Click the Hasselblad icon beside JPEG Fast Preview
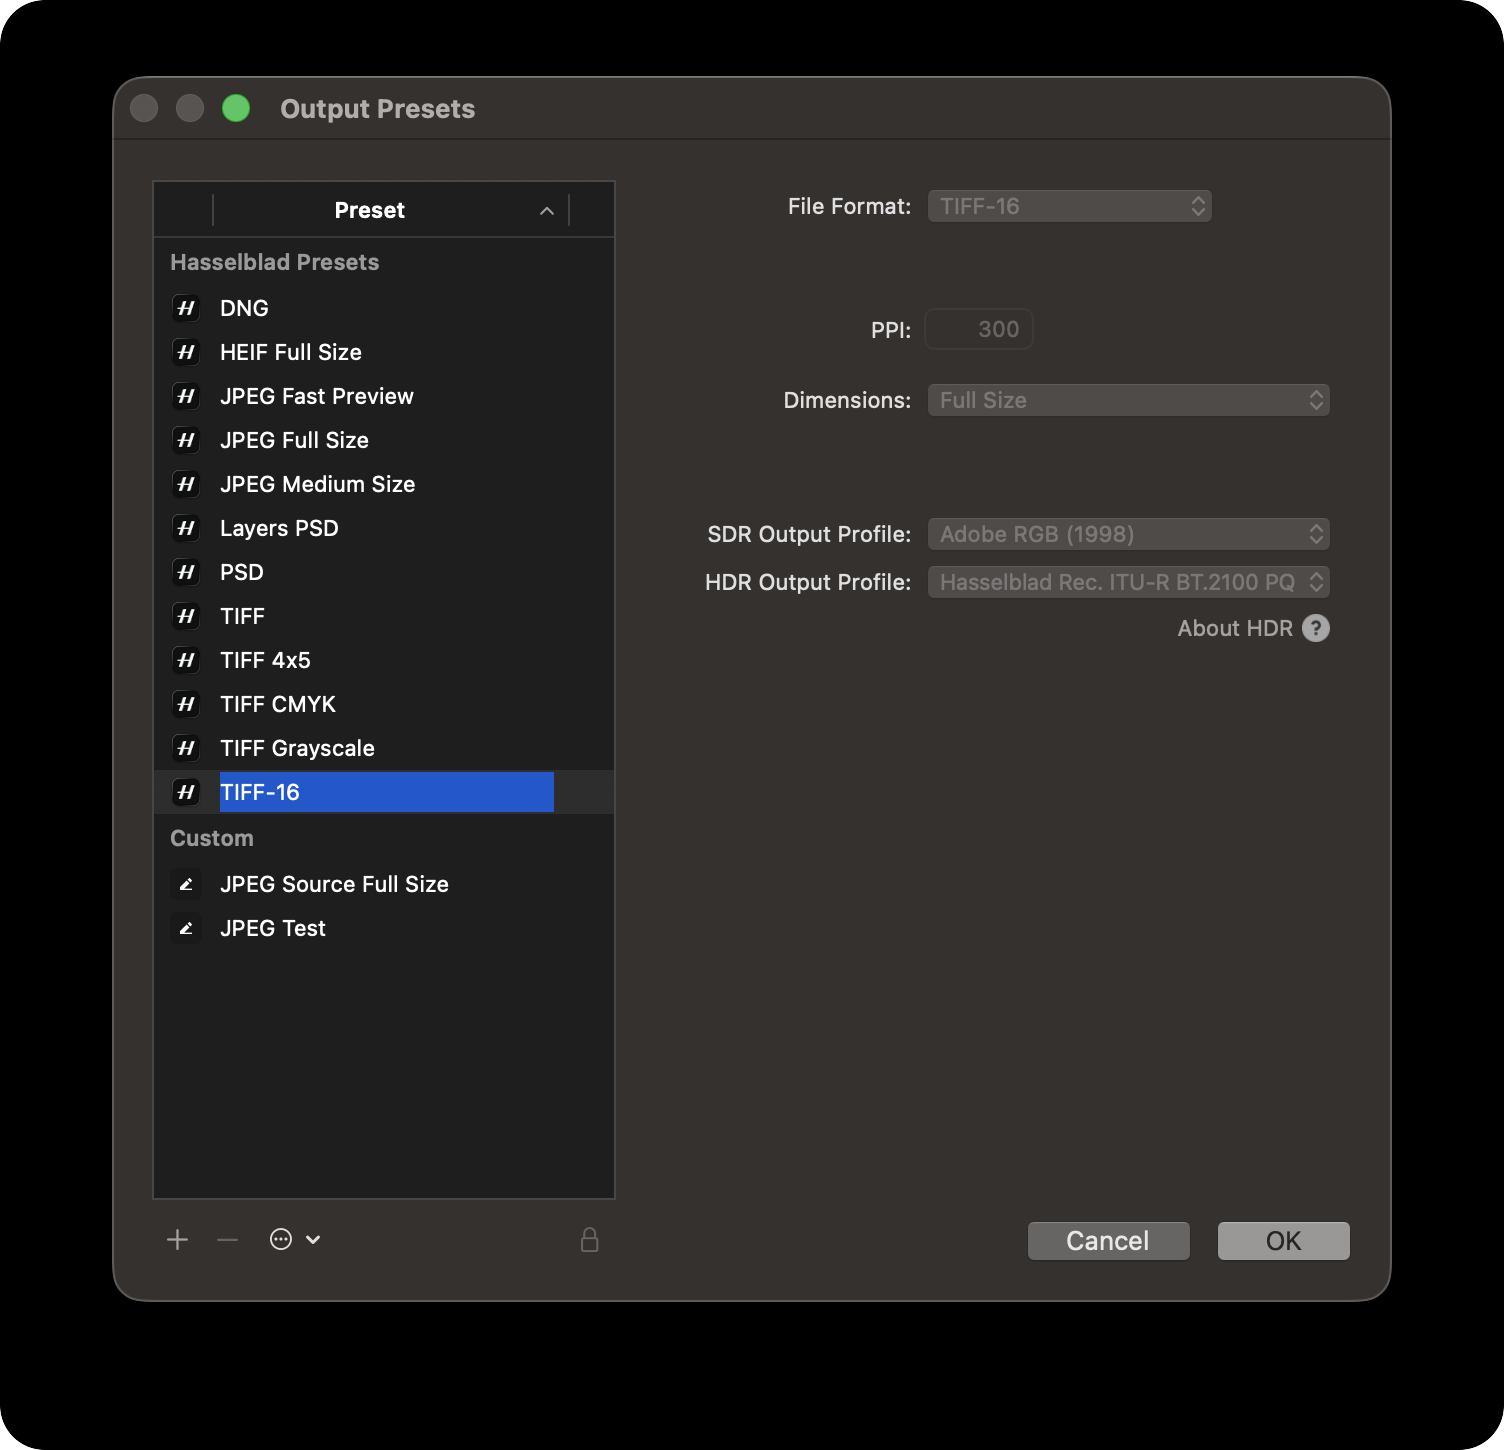The height and width of the screenshot is (1450, 1504). click(x=186, y=396)
